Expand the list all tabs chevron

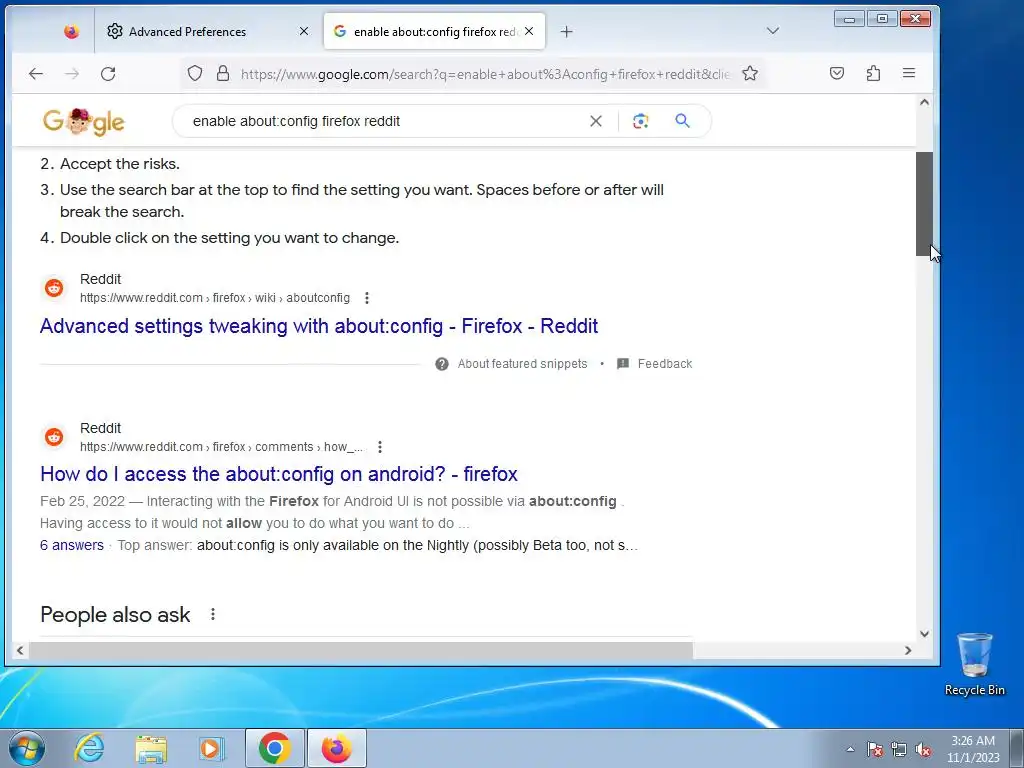click(773, 31)
